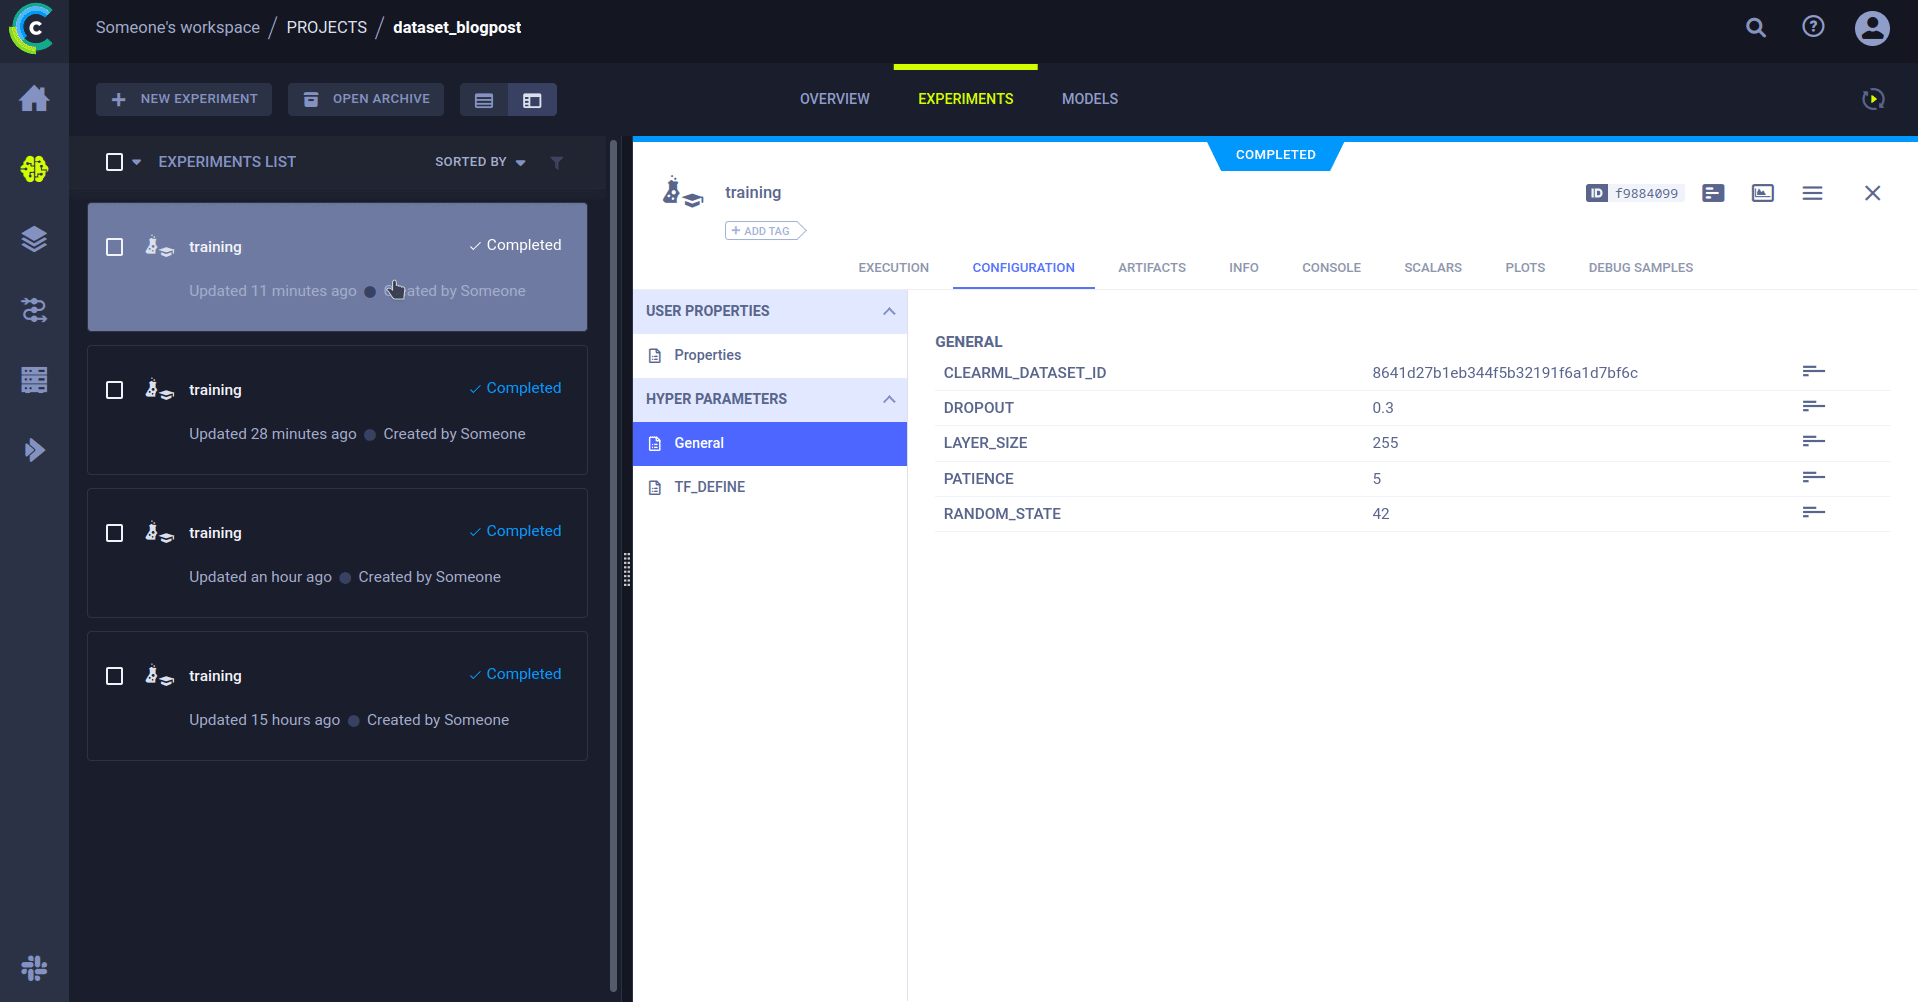
Task: Go to Someone's workspace breadcrumb
Action: (177, 27)
